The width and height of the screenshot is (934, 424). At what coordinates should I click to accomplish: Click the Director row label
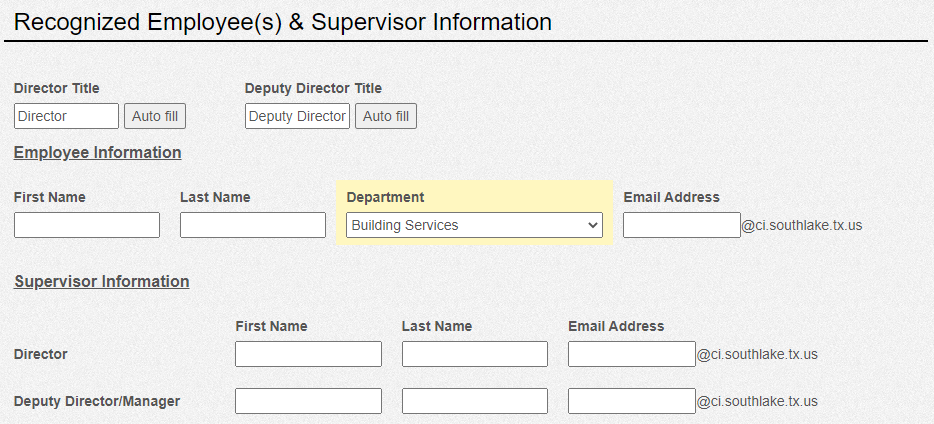(41, 354)
